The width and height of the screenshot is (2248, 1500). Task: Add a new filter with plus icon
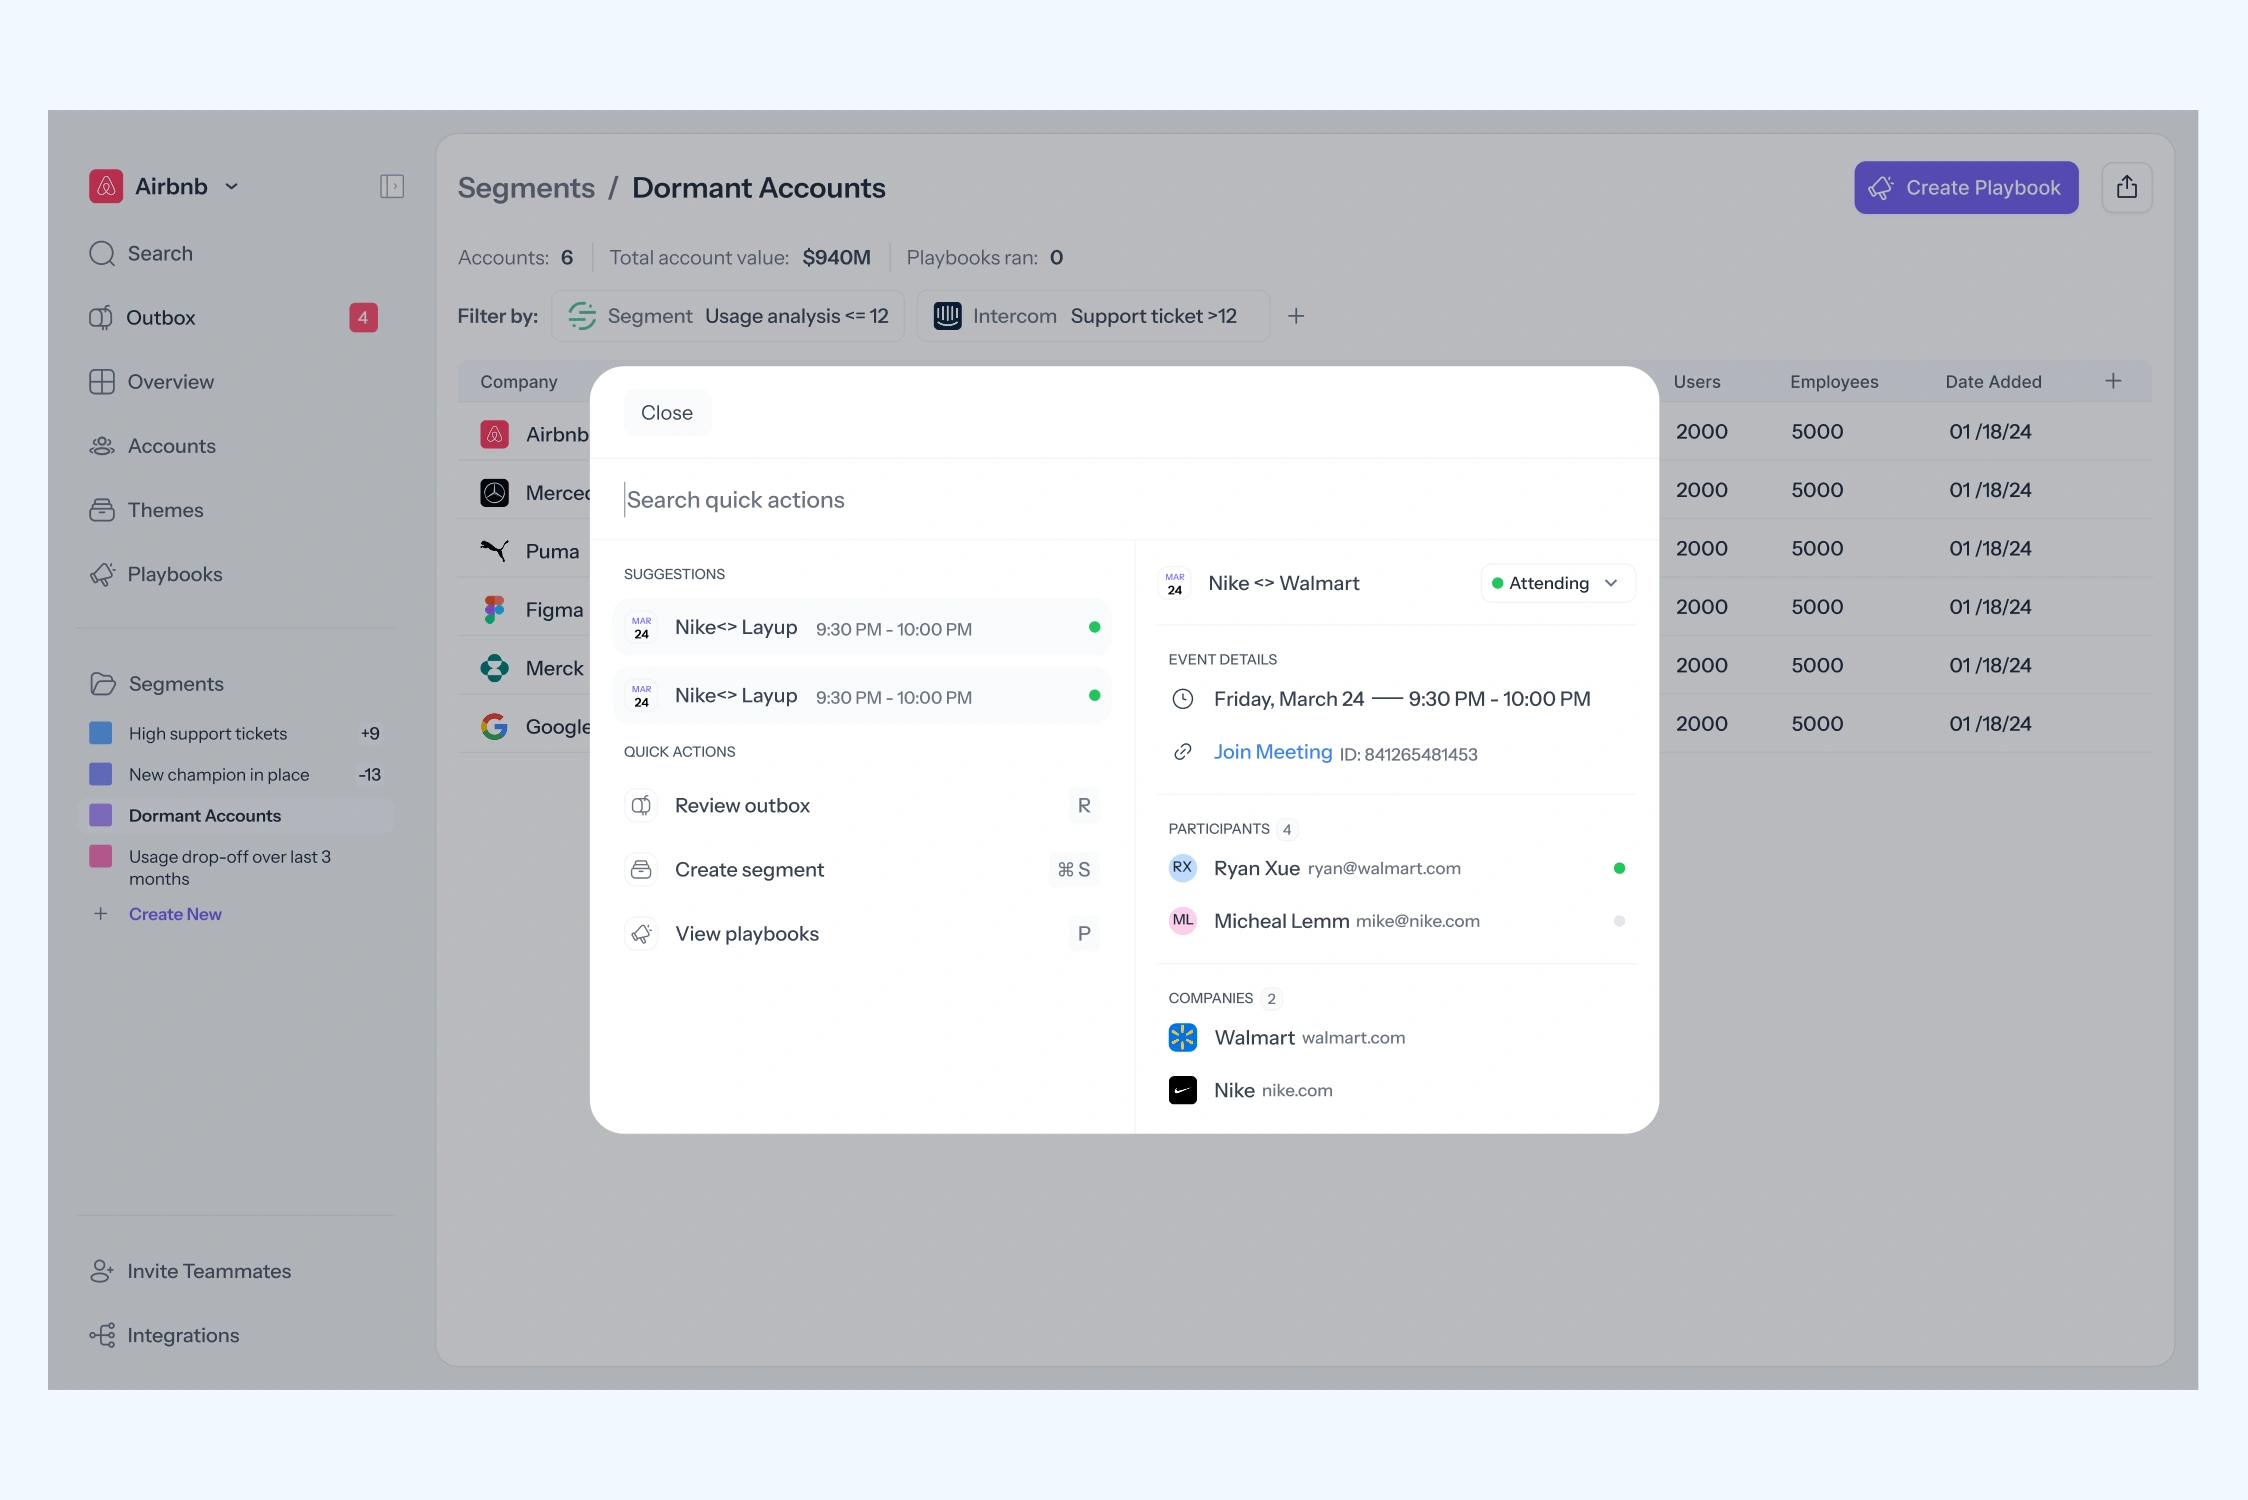click(1296, 316)
